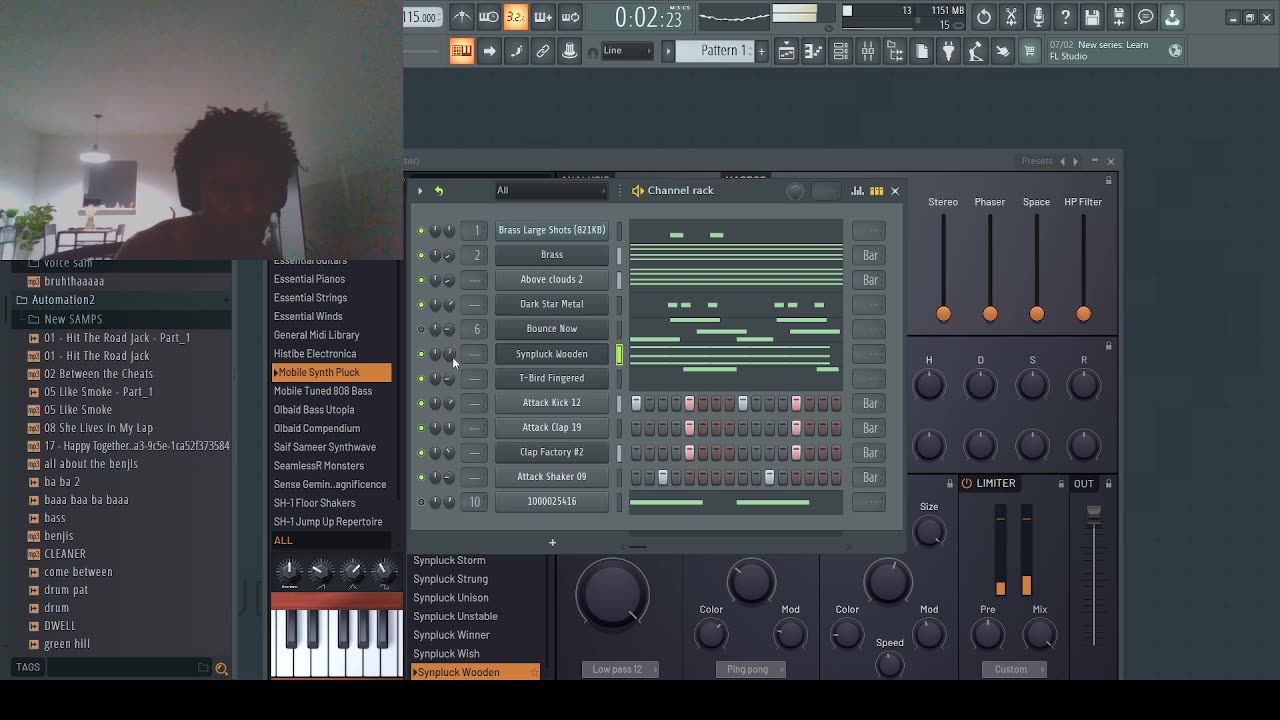The width and height of the screenshot is (1280, 720).
Task: Mute the Synpluck Wooden channel
Action: tap(421, 354)
